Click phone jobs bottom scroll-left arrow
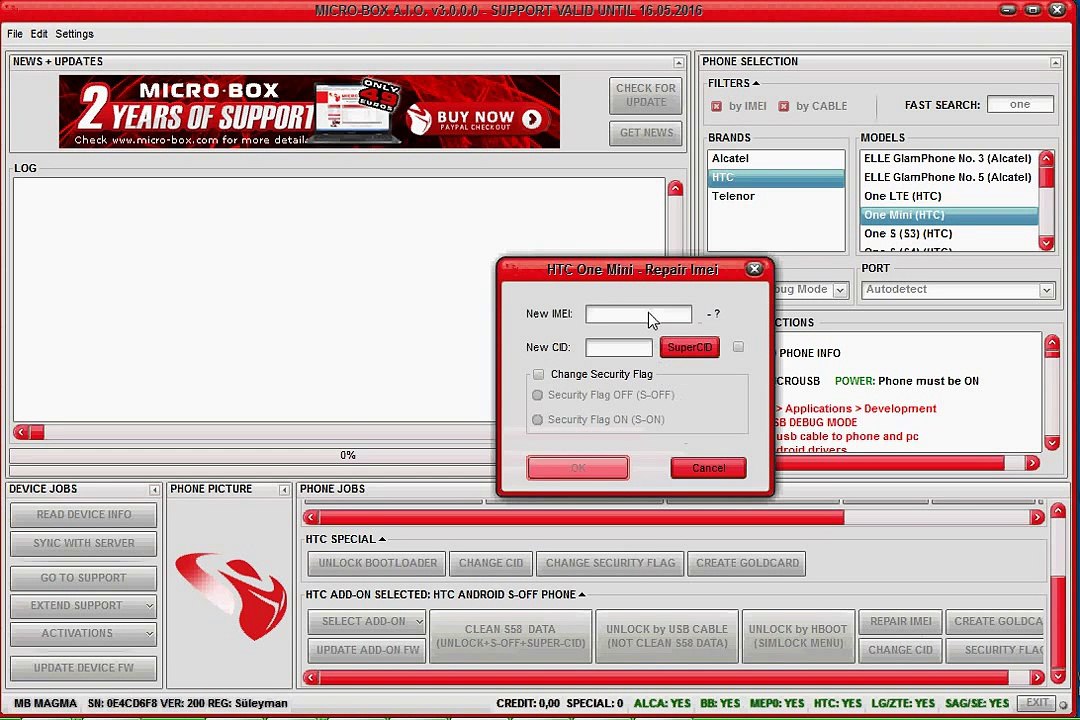Image resolution: width=1080 pixels, height=720 pixels. click(x=311, y=677)
